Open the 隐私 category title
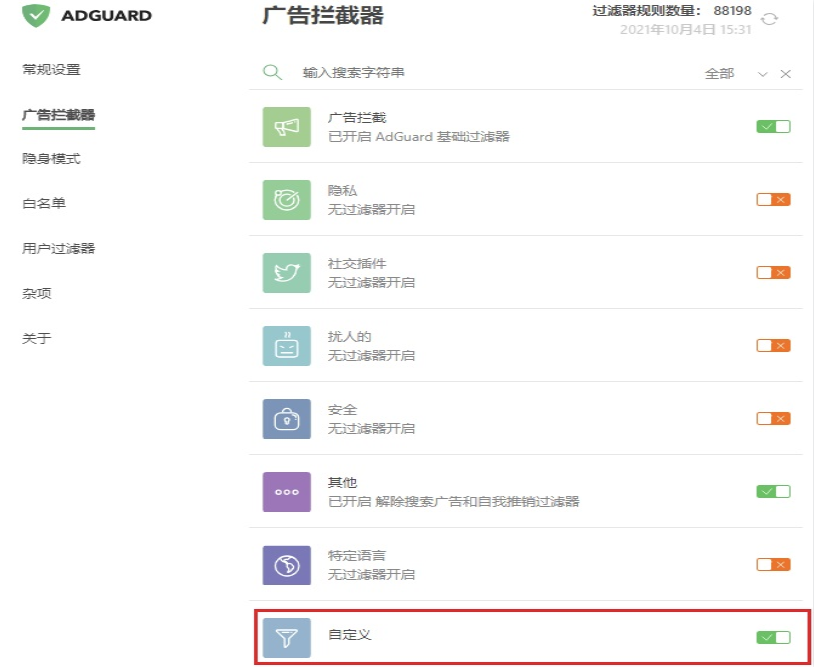The image size is (814, 667). [342, 190]
